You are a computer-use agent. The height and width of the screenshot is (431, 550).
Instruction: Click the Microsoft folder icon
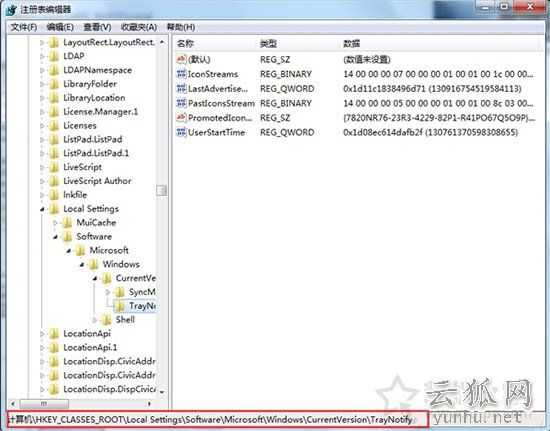click(80, 250)
